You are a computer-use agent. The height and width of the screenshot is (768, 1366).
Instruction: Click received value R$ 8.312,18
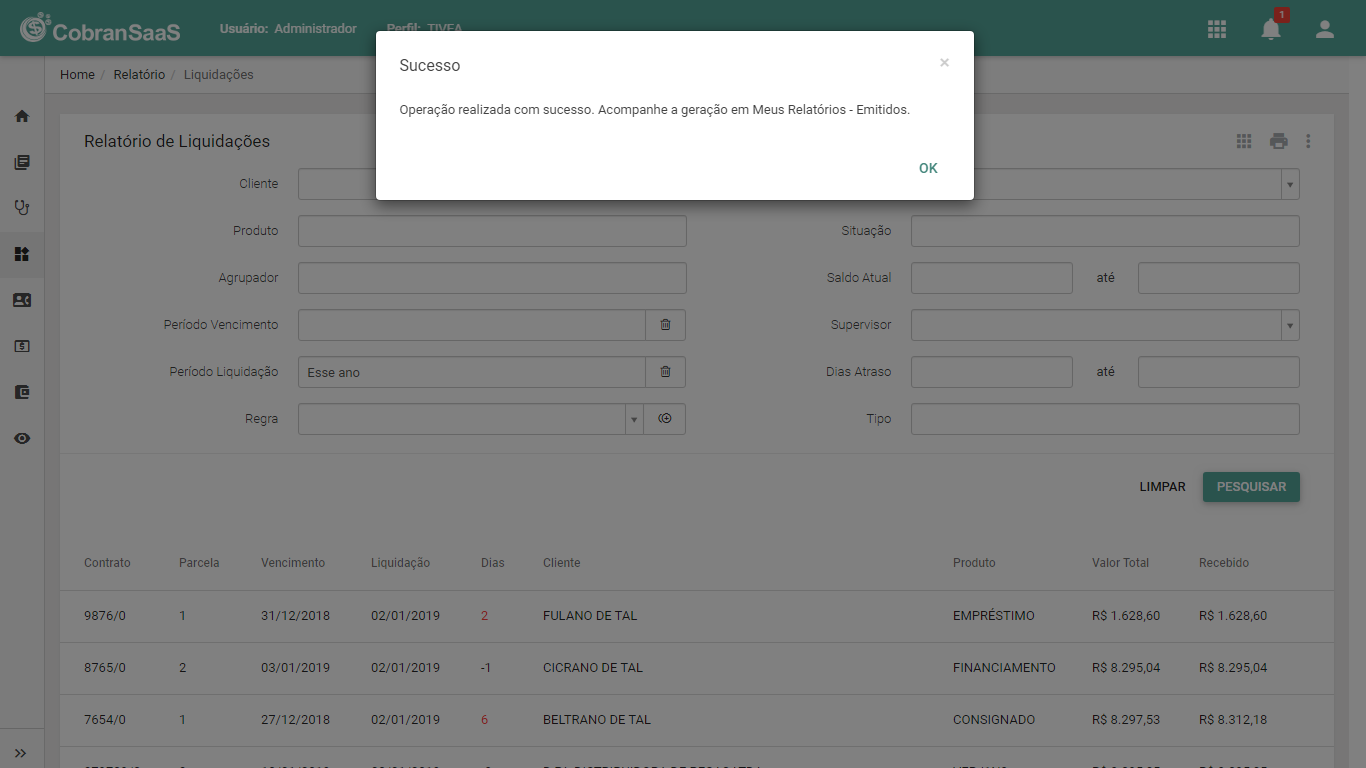coord(1233,720)
